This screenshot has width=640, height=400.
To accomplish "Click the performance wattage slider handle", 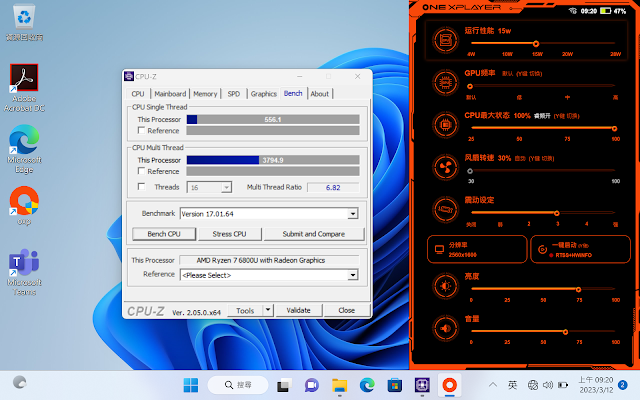I will tap(536, 43).
